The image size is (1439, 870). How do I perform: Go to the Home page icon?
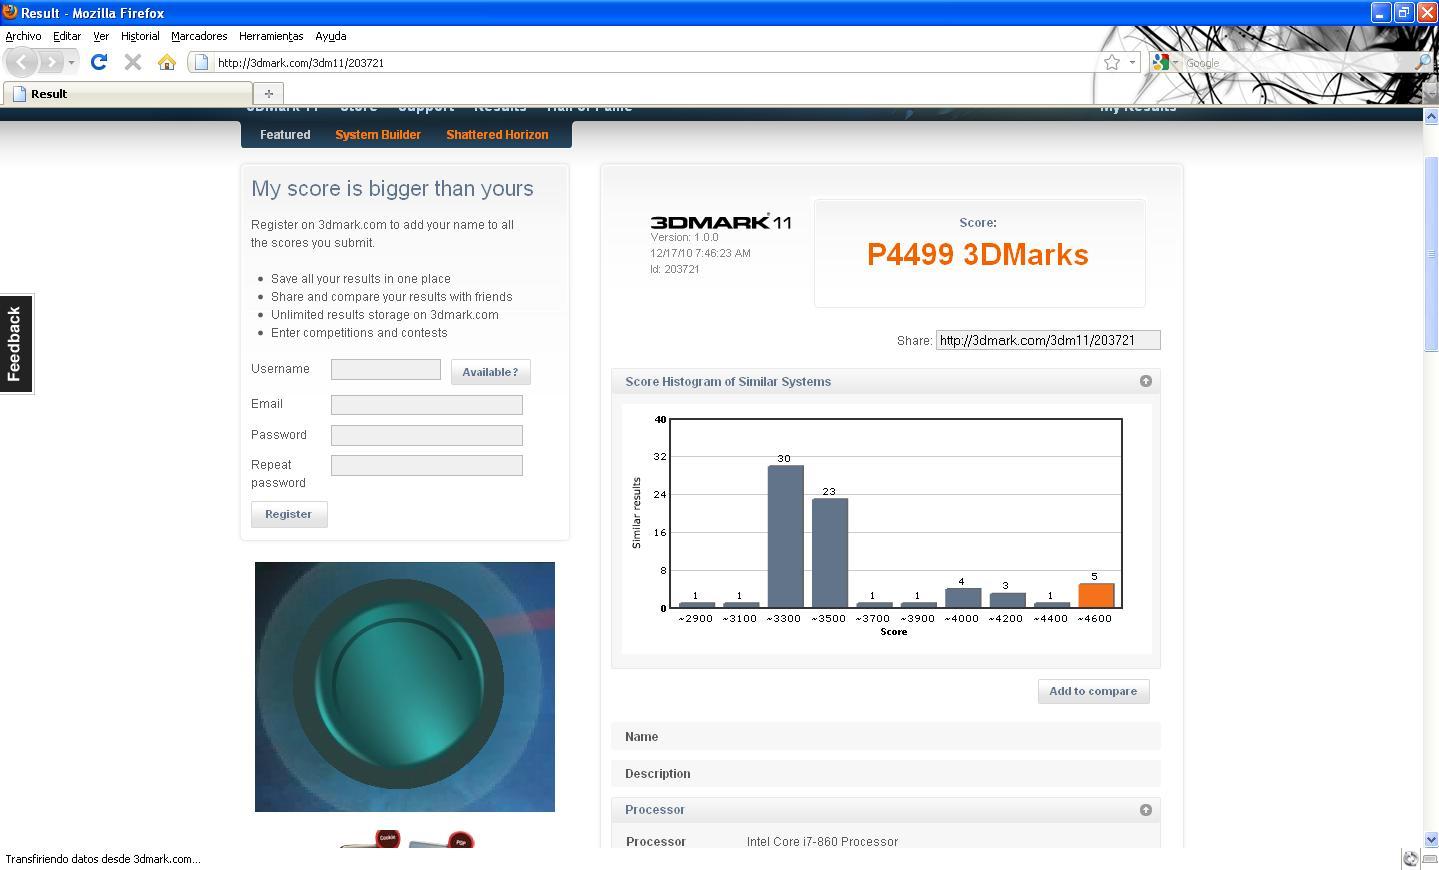[x=167, y=62]
